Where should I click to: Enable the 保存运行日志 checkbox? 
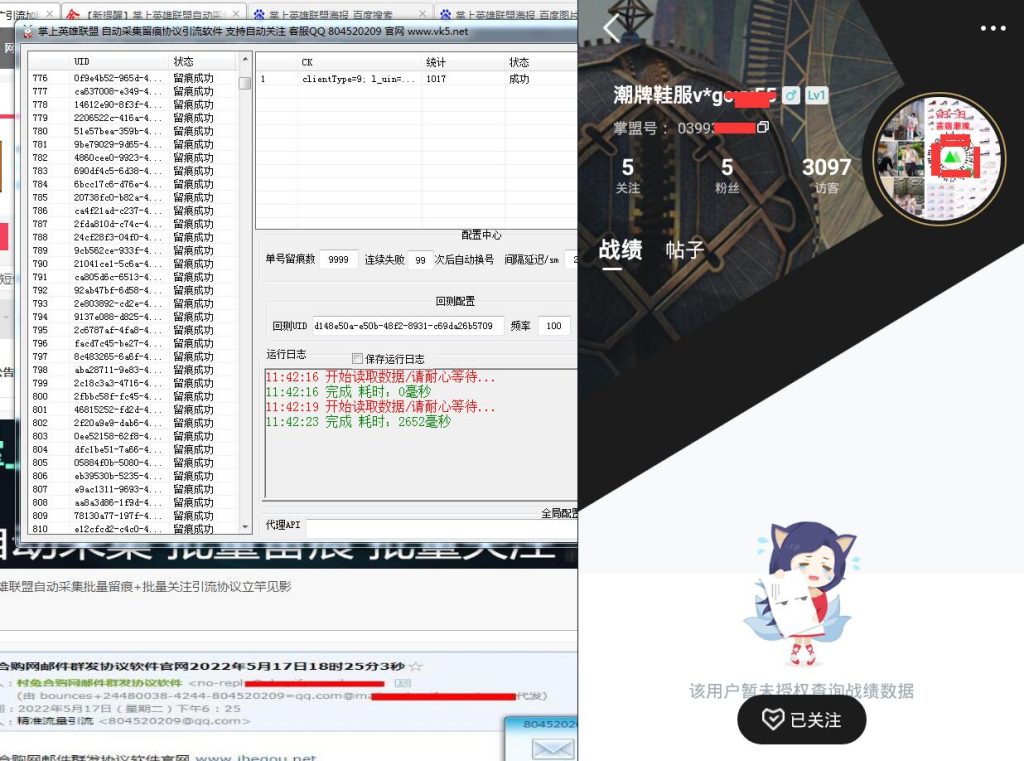click(357, 359)
